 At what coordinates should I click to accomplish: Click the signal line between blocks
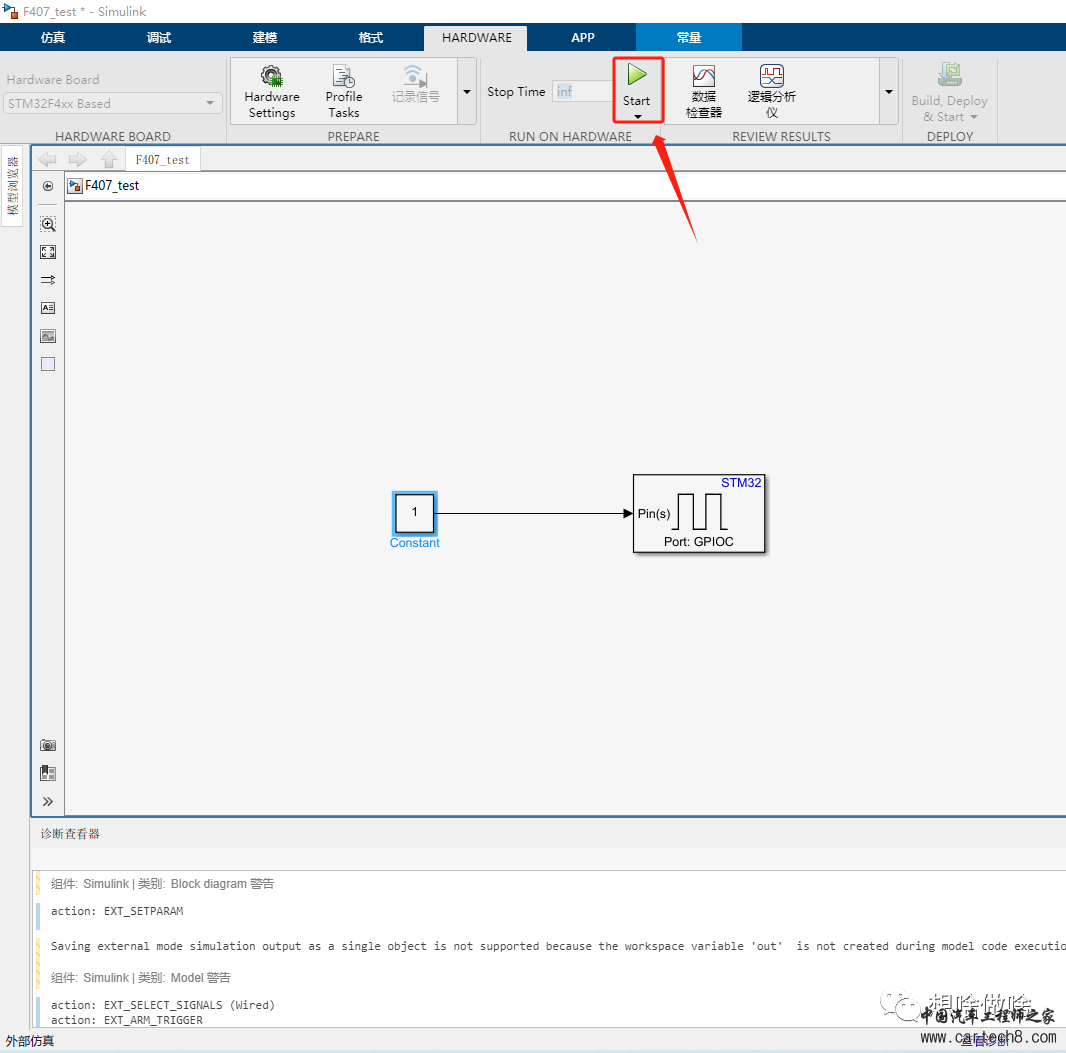point(534,513)
